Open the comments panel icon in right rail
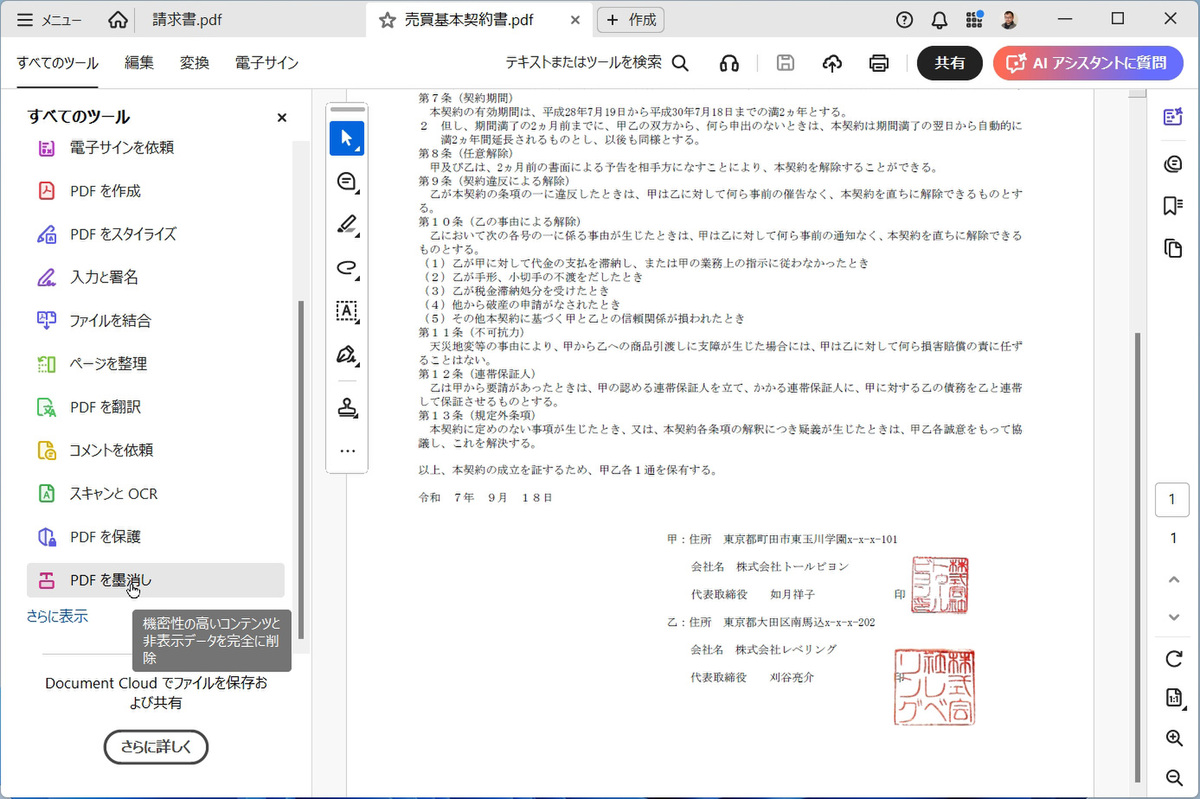1200x799 pixels. point(1173,163)
